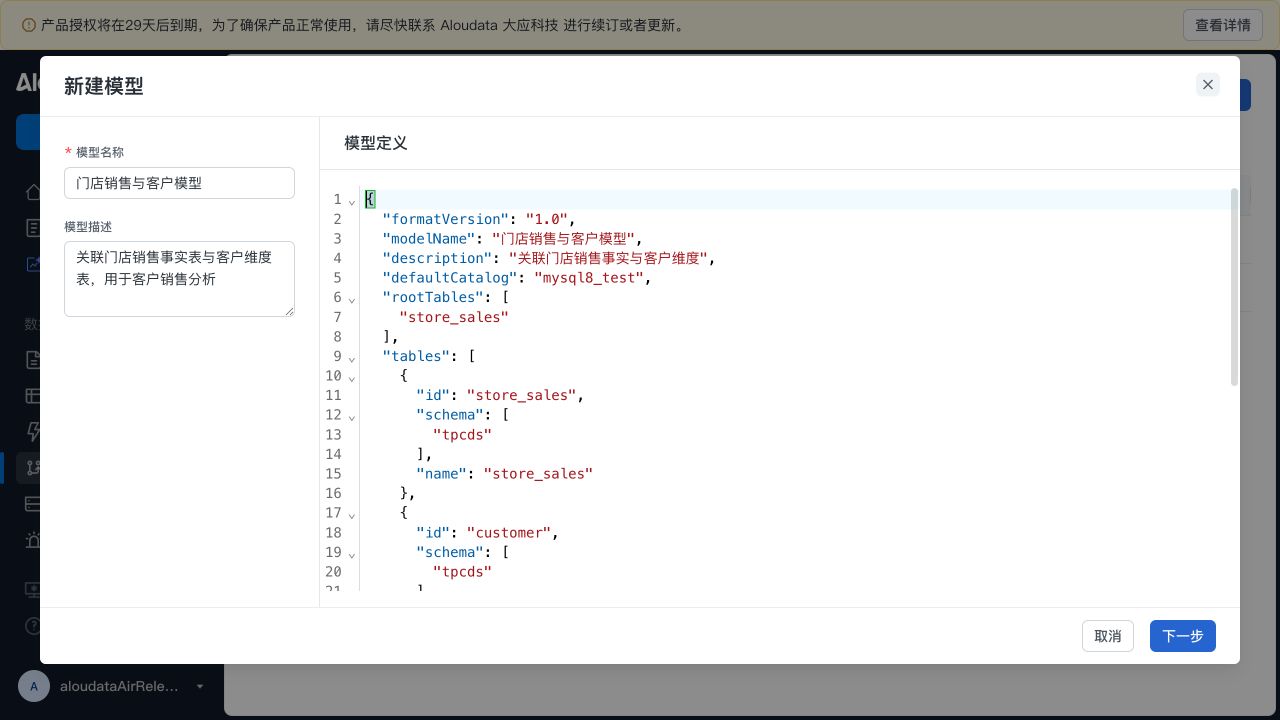Click the 新建模型 dialog title
This screenshot has height=720, width=1280.
coord(104,86)
